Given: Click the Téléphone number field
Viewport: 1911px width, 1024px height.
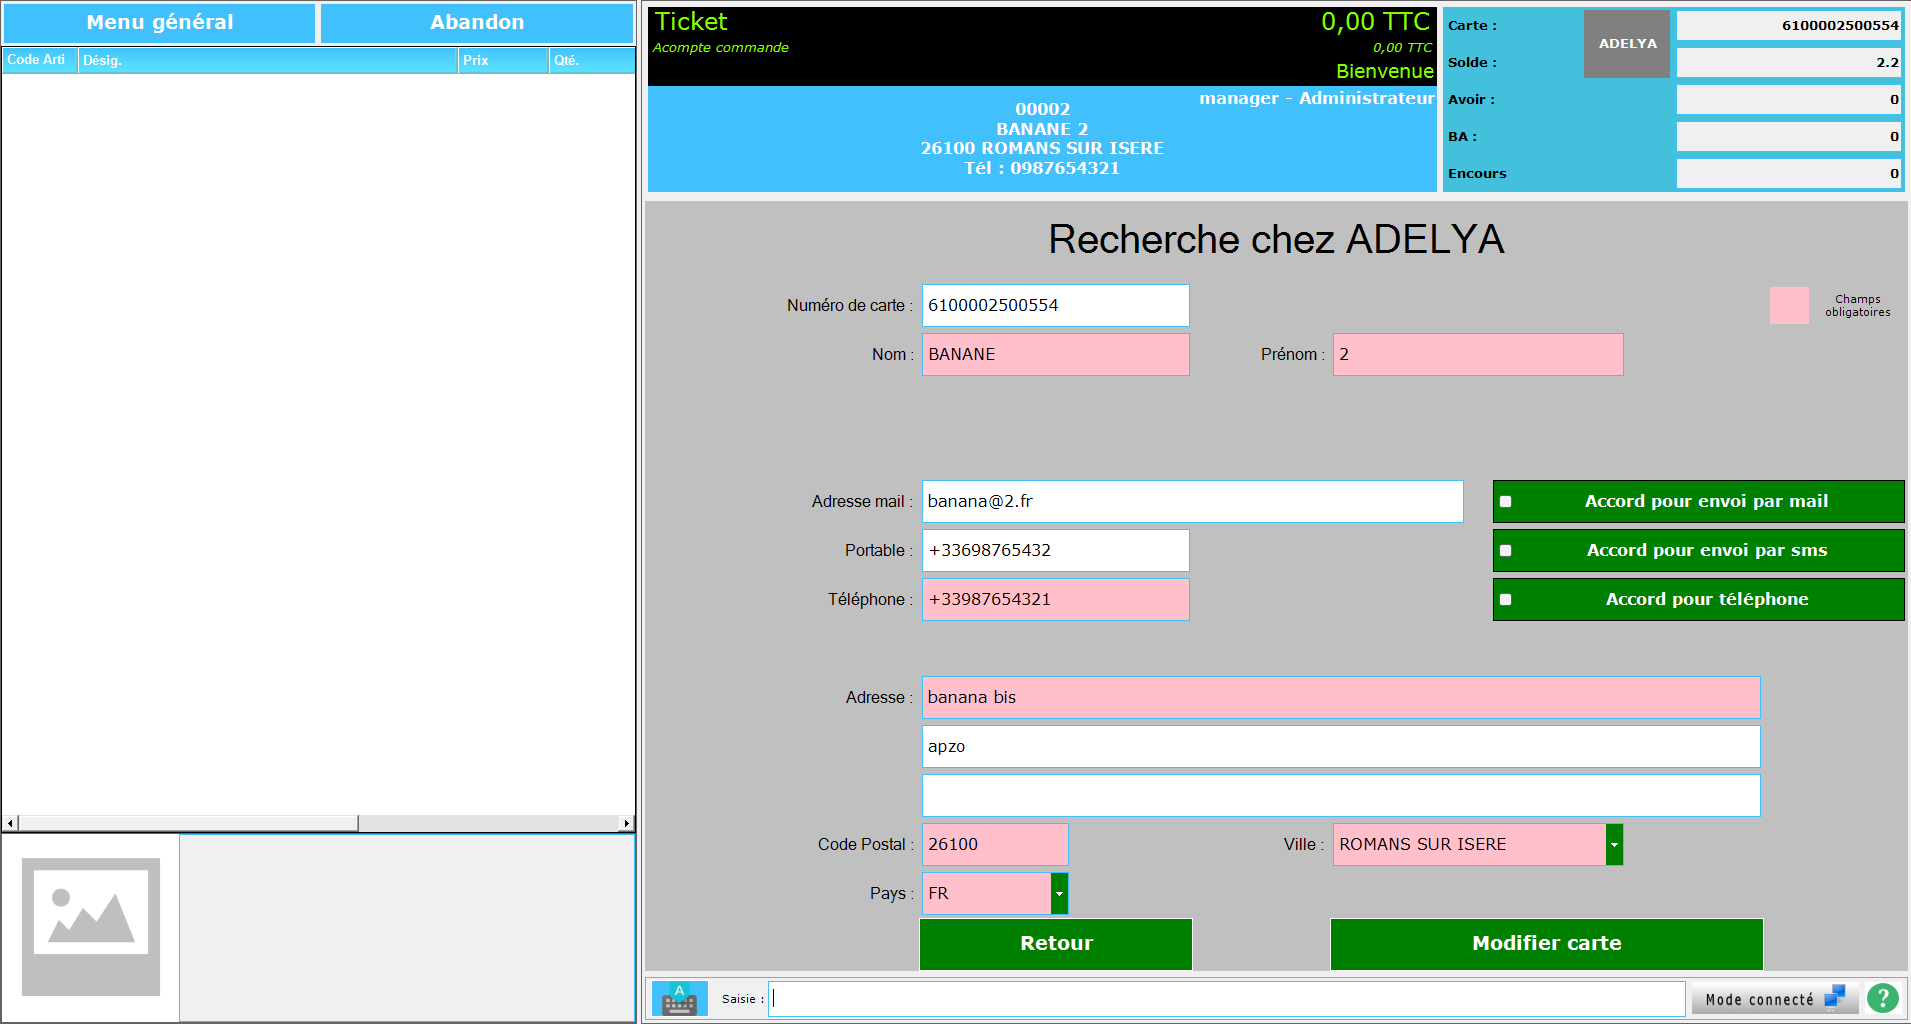Looking at the screenshot, I should 1055,599.
